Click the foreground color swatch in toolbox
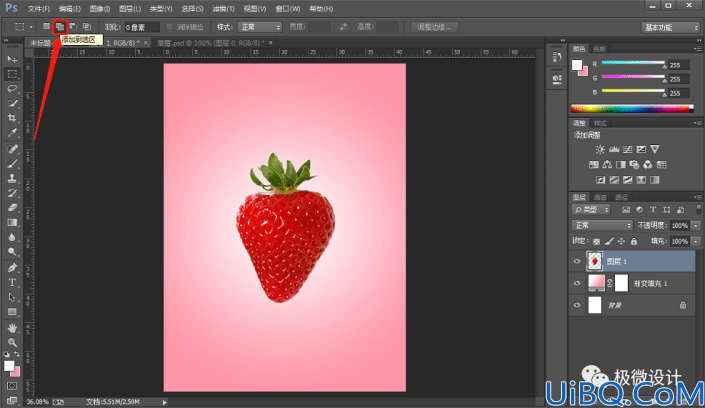This screenshot has width=705, height=408. point(9,366)
